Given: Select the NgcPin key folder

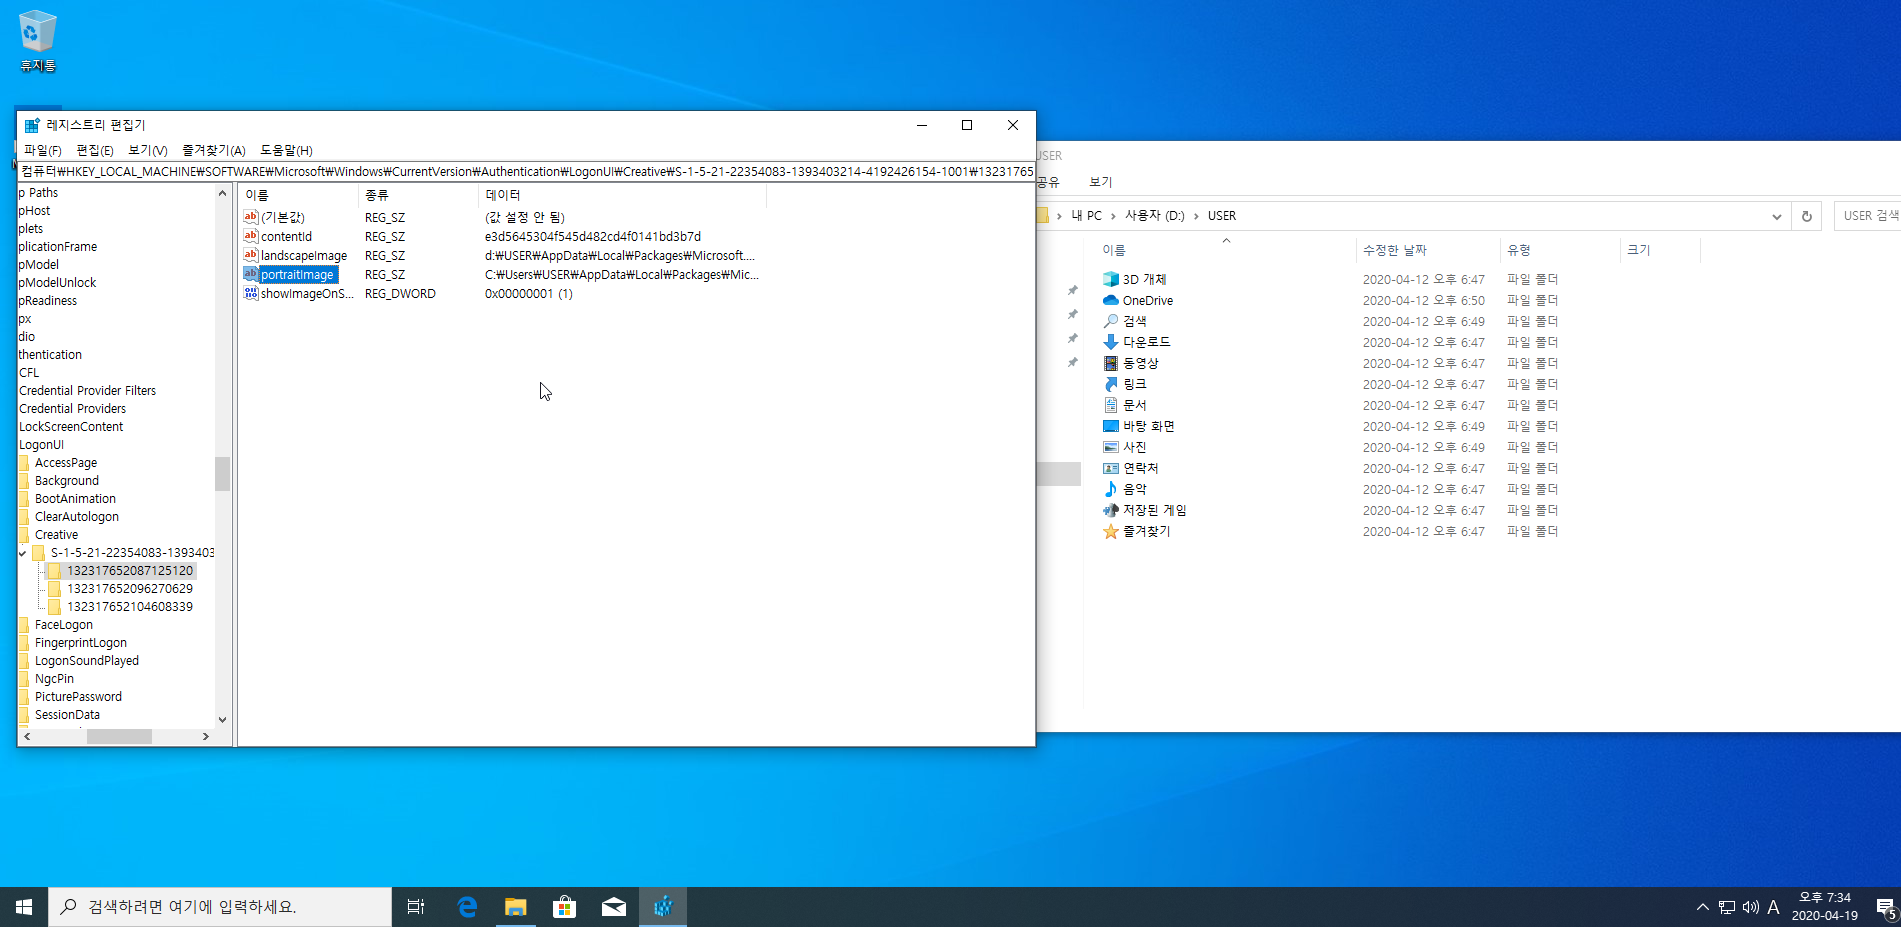Looking at the screenshot, I should 54,679.
